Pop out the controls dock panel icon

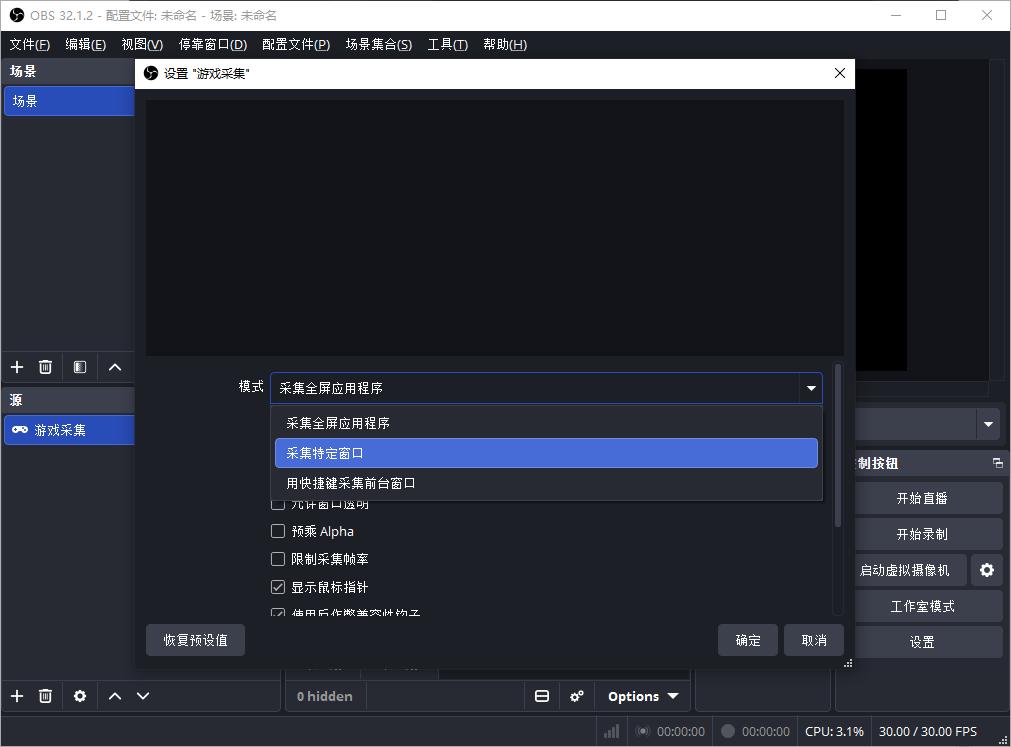997,463
